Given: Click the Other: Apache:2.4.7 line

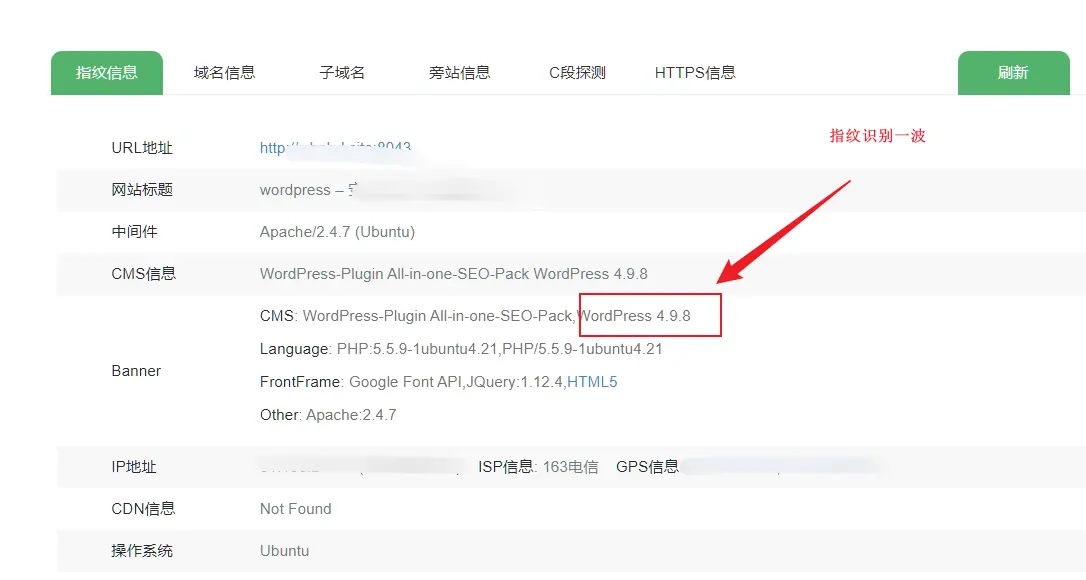Looking at the screenshot, I should click(x=328, y=415).
